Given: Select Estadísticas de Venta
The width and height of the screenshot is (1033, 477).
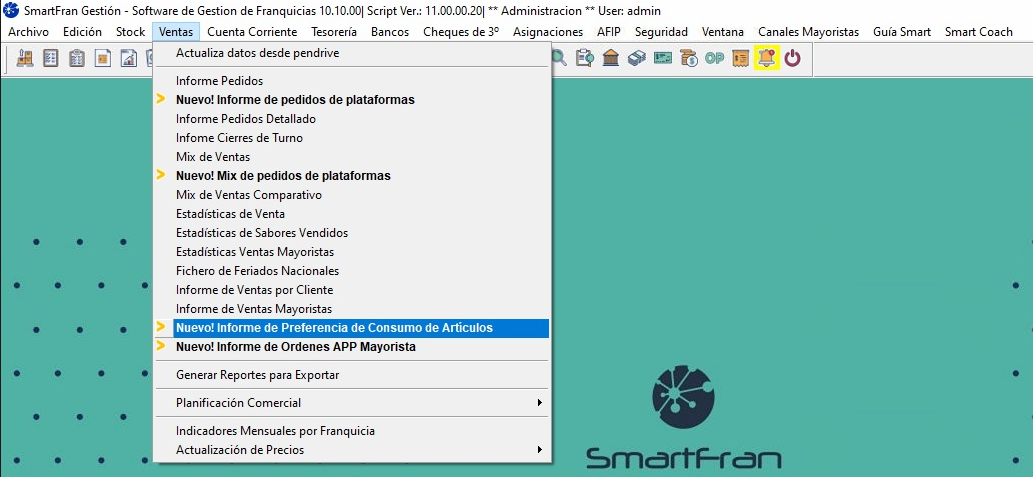Looking at the screenshot, I should [x=352, y=214].
